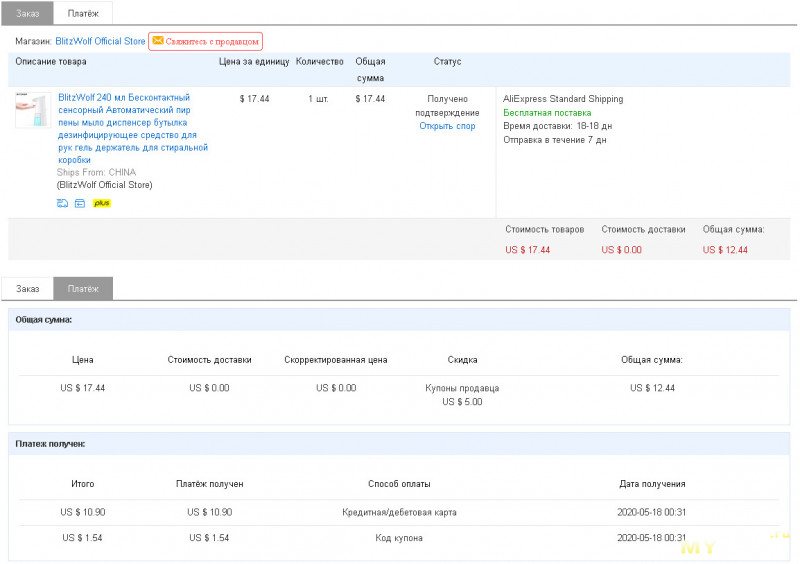The width and height of the screenshot is (800, 564).
Task: Click the red US $ 12.44 total
Action: (725, 250)
